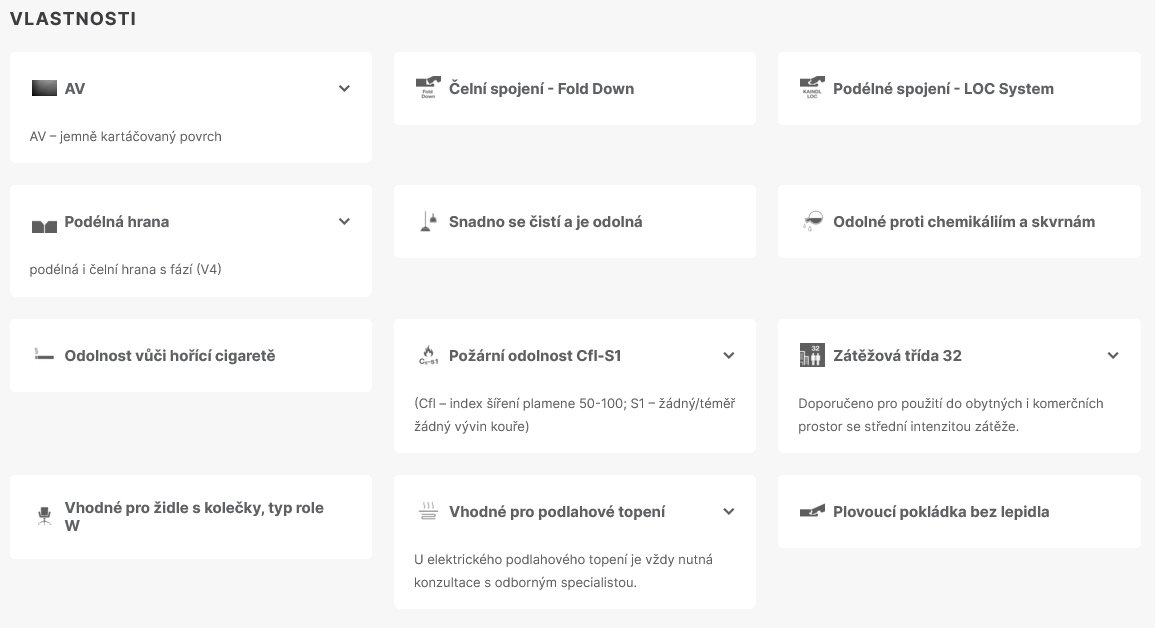1155x628 pixels.
Task: Collapse the AV property card chevron
Action: (344, 88)
